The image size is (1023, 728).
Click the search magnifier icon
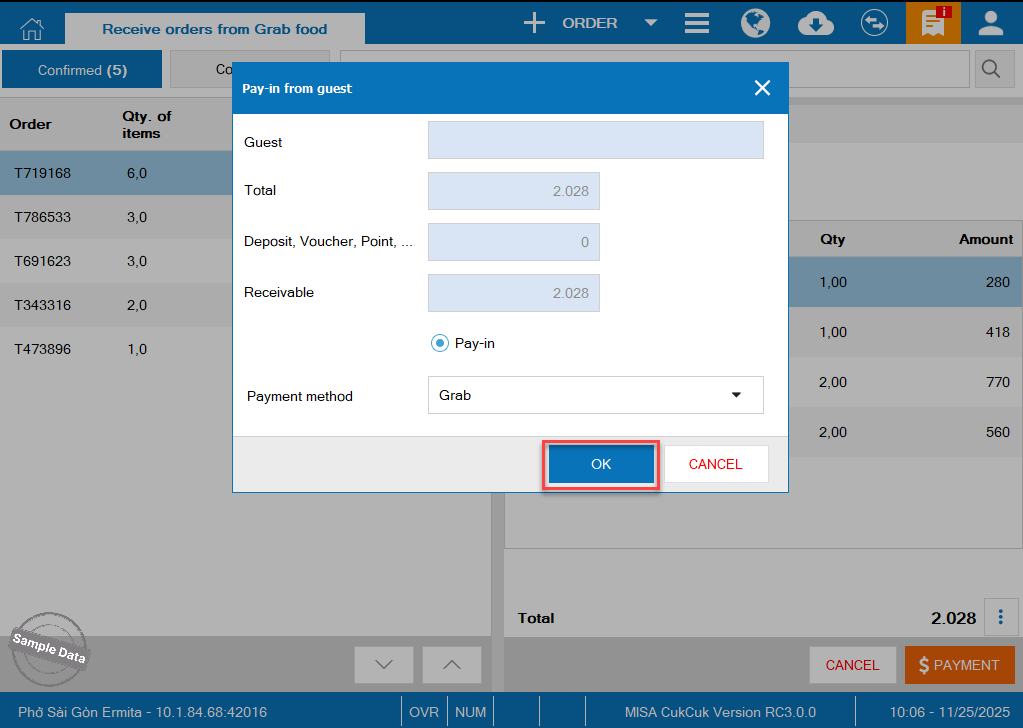click(991, 69)
